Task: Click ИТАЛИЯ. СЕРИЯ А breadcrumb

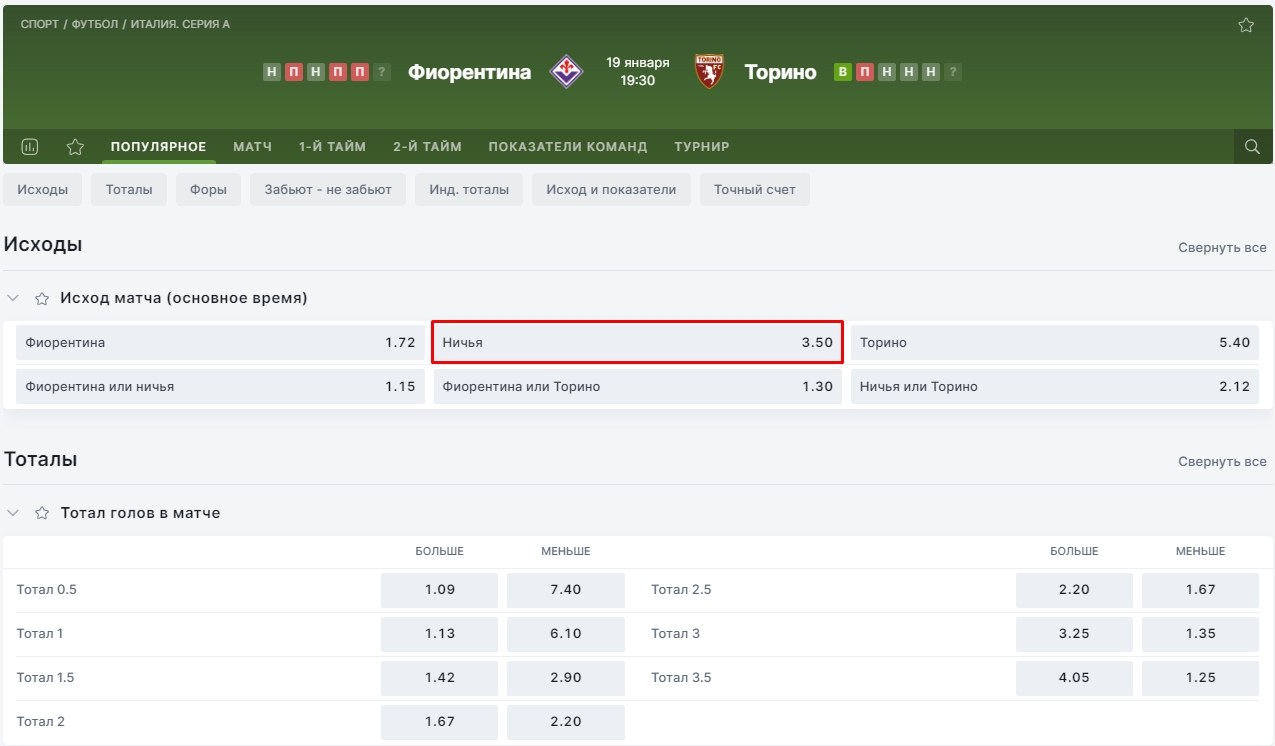Action: tap(180, 24)
